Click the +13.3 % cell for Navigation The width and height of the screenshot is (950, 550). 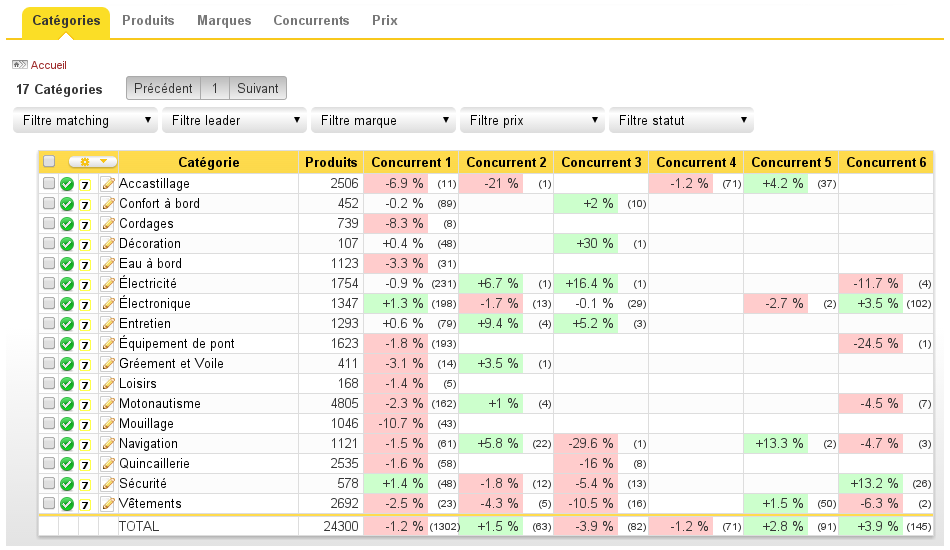tap(776, 443)
